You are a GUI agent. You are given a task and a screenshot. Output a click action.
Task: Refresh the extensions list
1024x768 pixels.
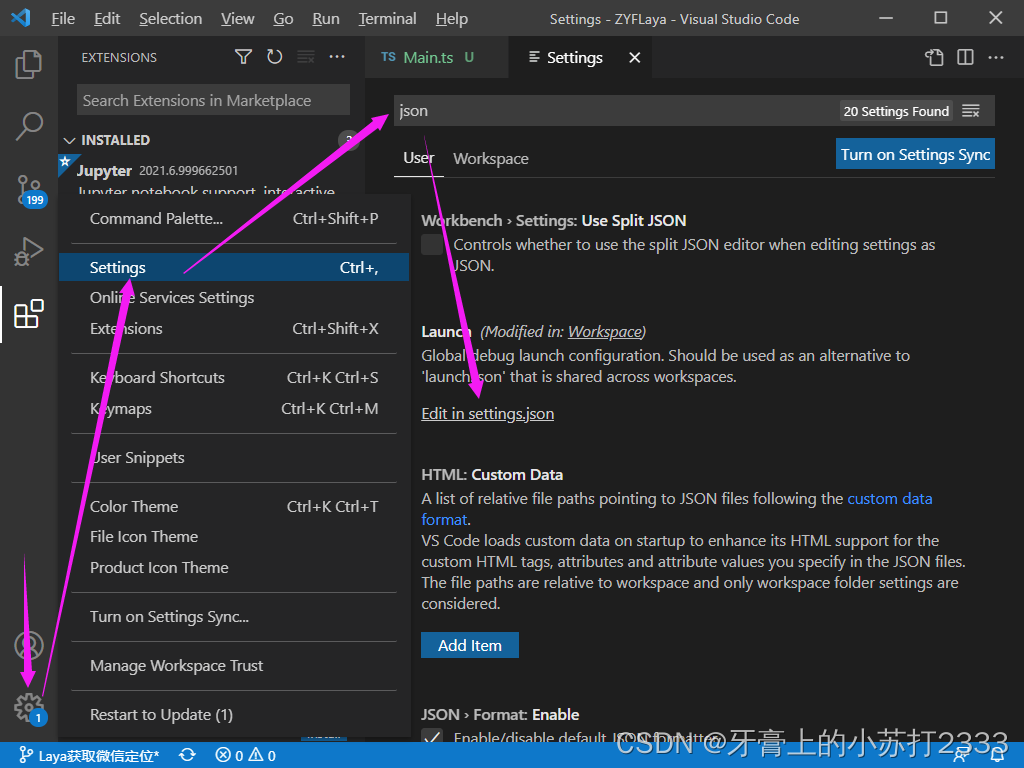pyautogui.click(x=275, y=57)
